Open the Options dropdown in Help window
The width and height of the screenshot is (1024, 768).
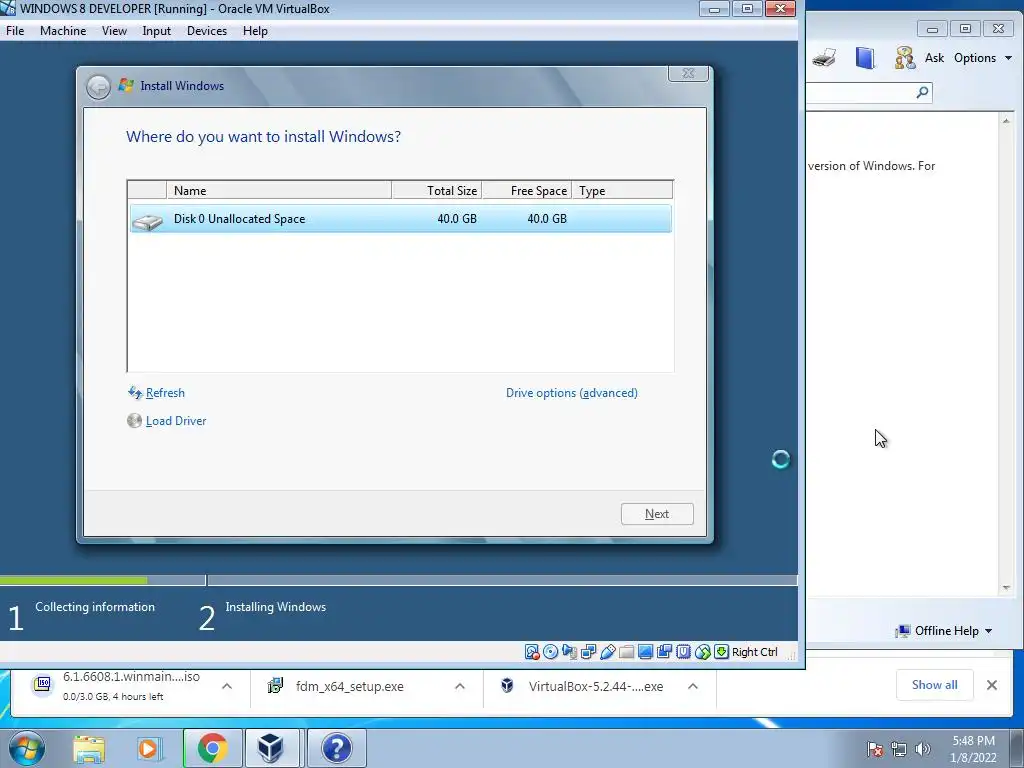(x=983, y=58)
